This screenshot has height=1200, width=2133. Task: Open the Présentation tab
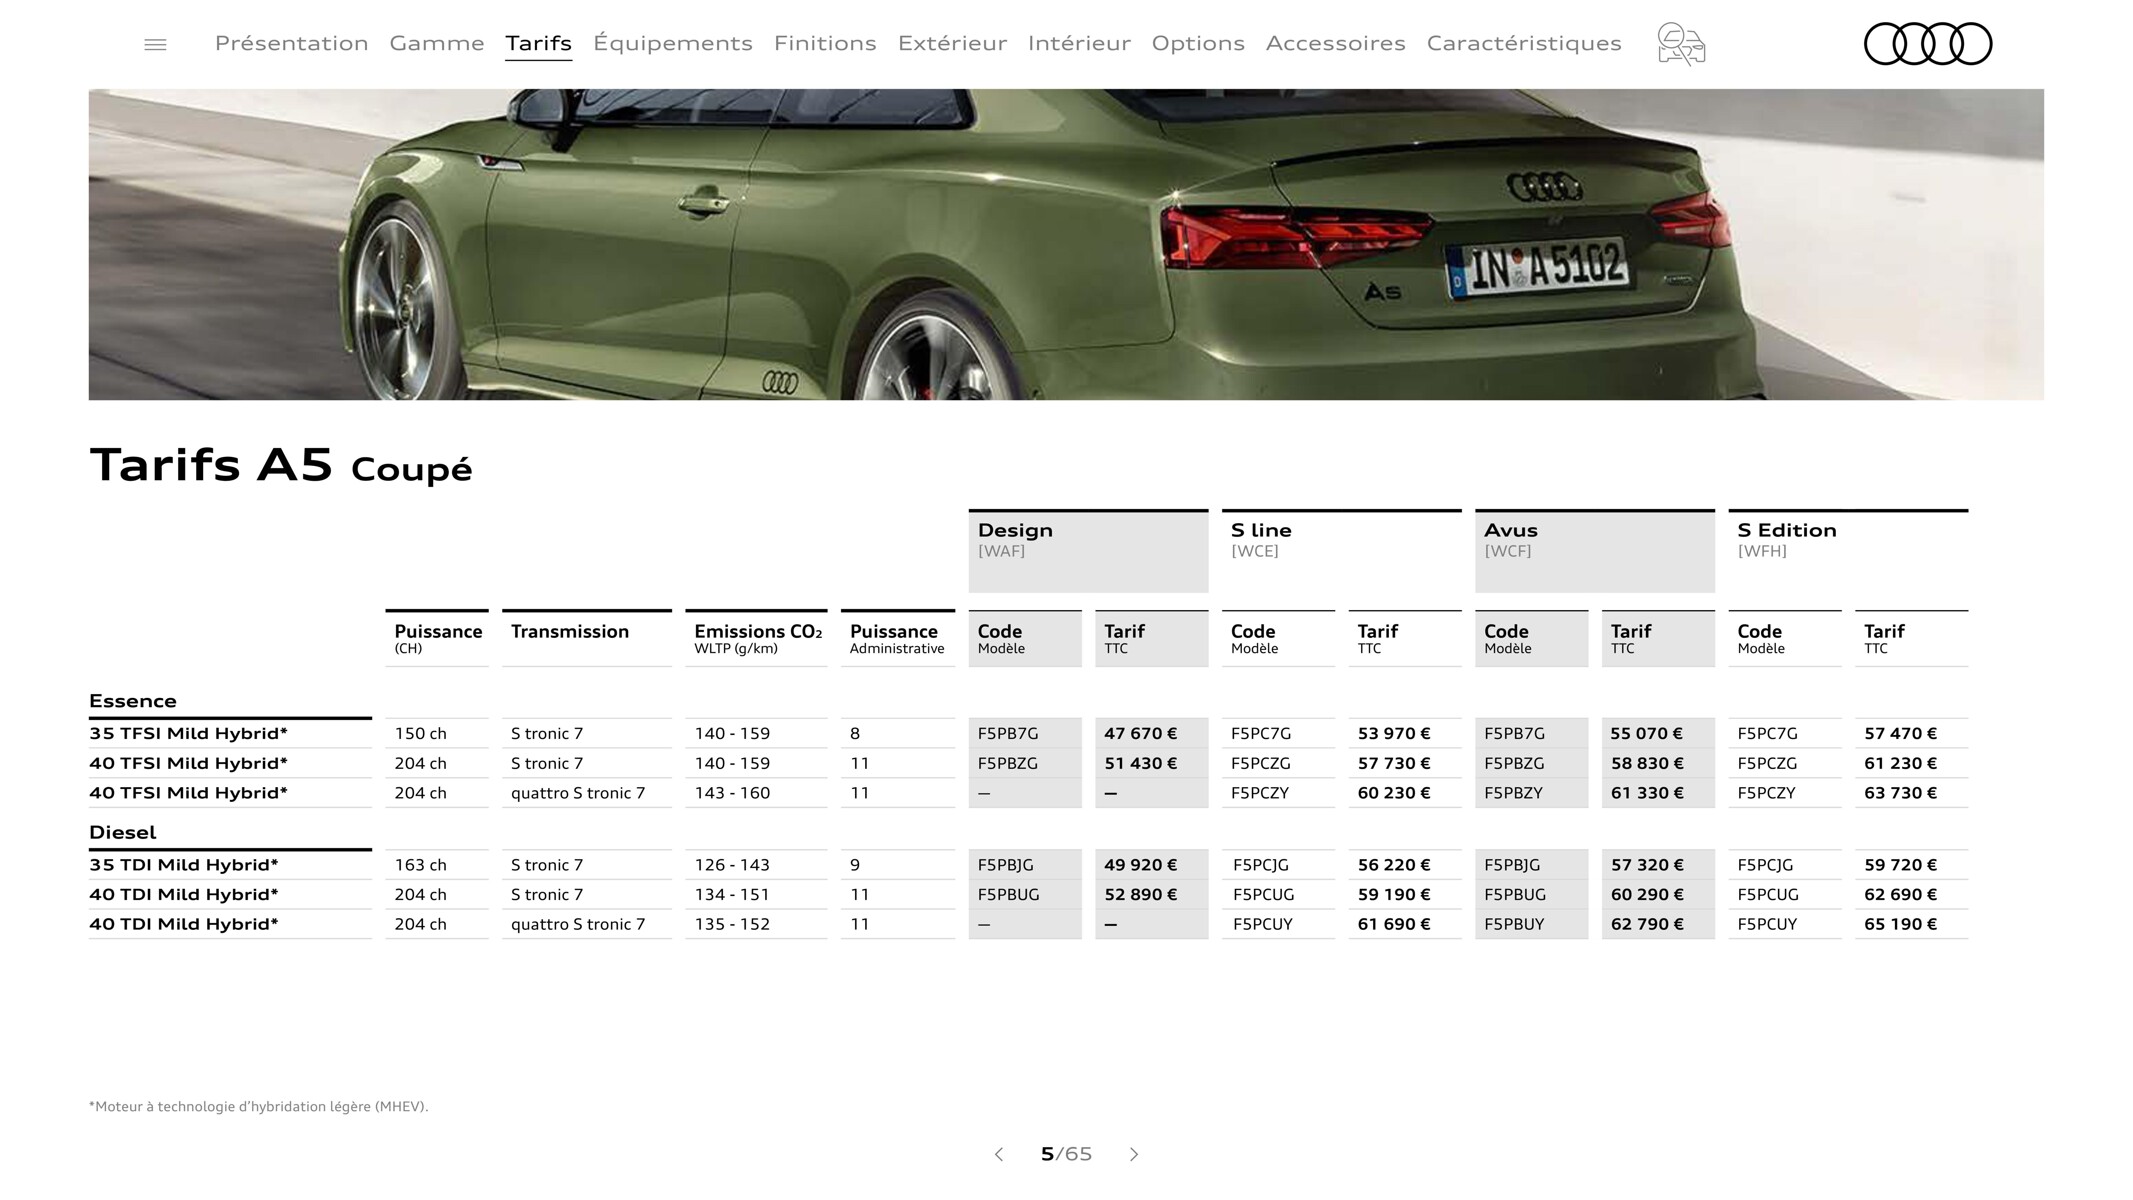pyautogui.click(x=291, y=43)
